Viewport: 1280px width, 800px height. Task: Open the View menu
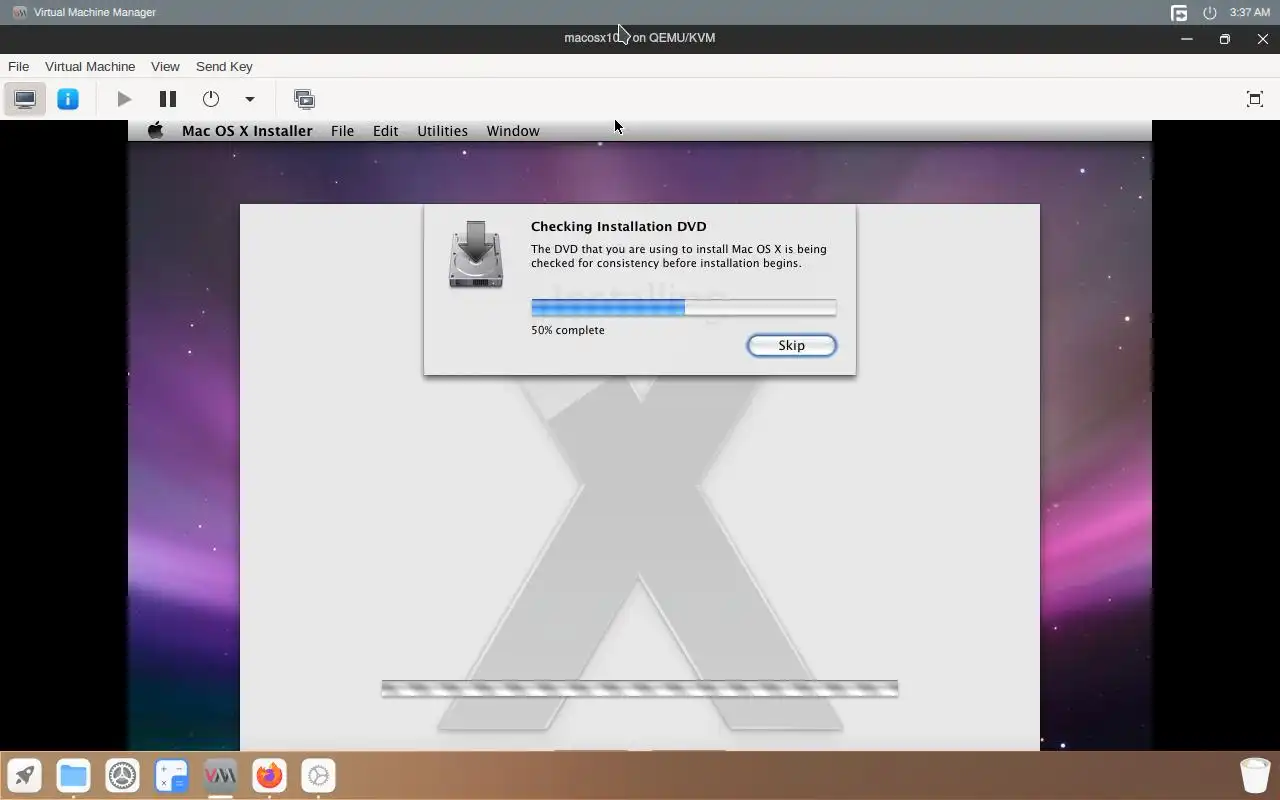pos(165,66)
